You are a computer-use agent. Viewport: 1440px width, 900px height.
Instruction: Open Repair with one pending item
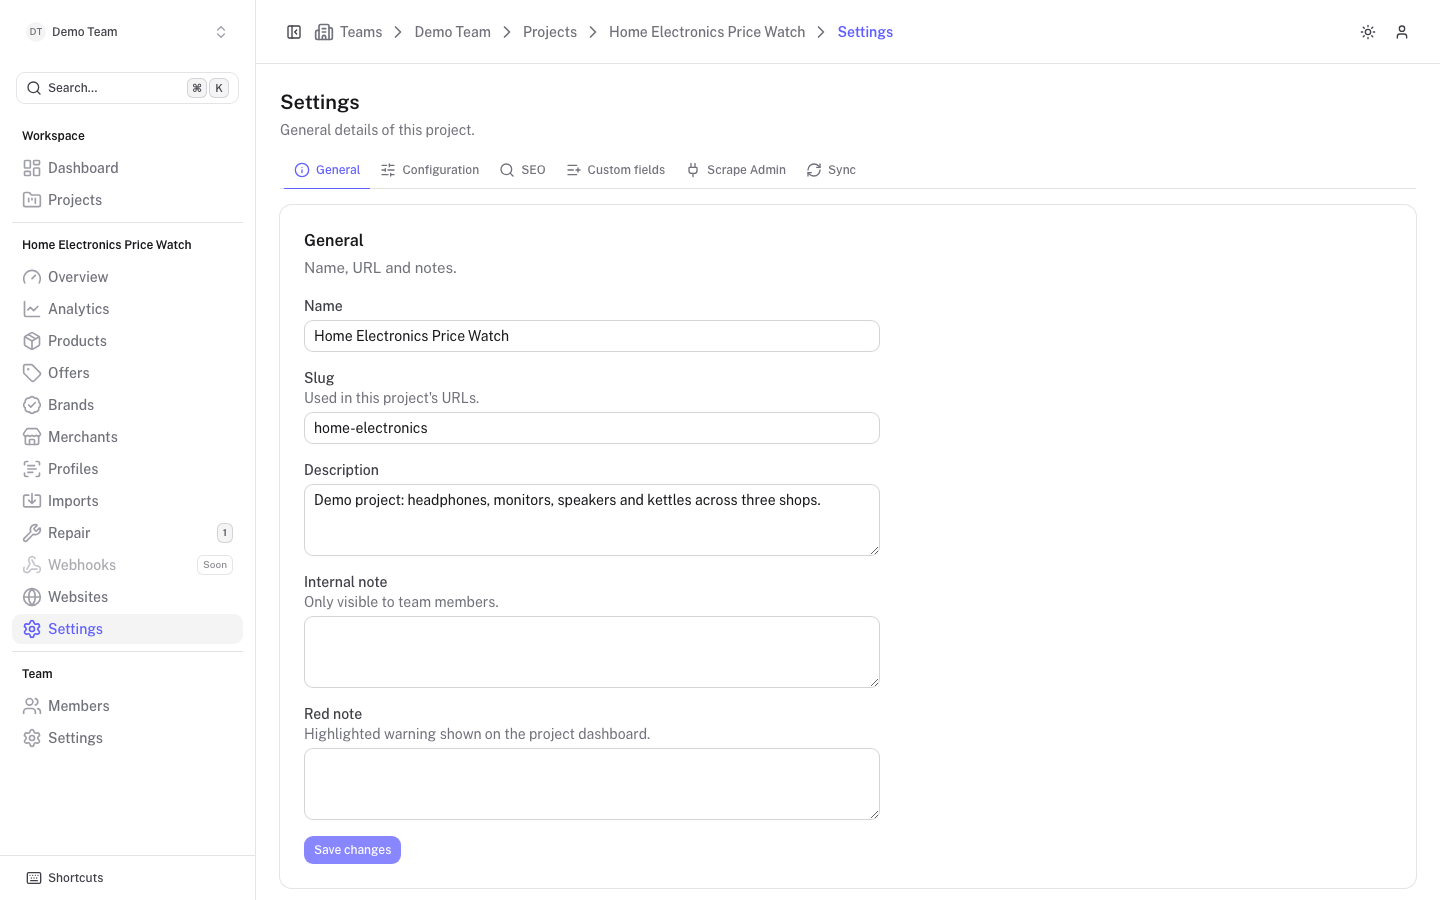tap(127, 533)
